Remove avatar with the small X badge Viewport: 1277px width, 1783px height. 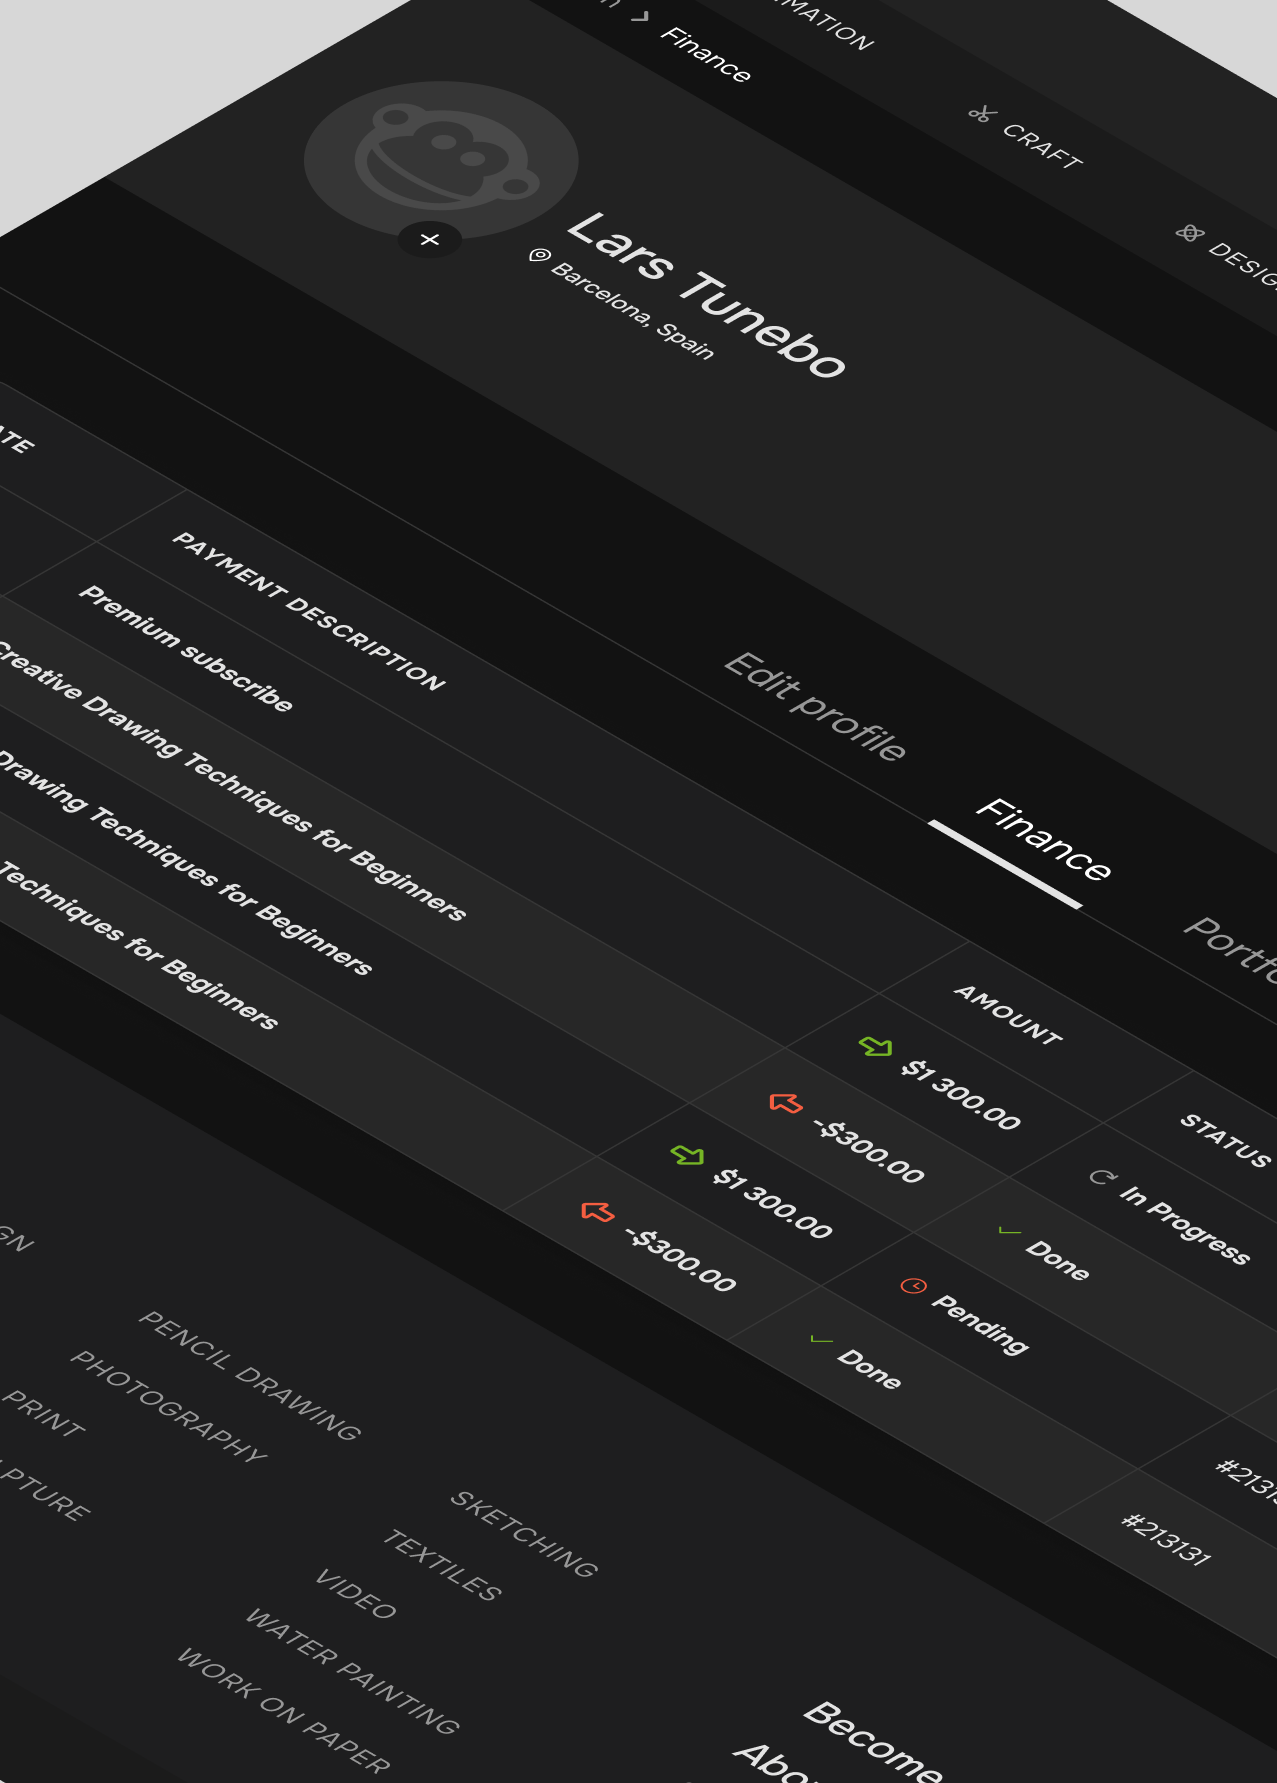(430, 240)
